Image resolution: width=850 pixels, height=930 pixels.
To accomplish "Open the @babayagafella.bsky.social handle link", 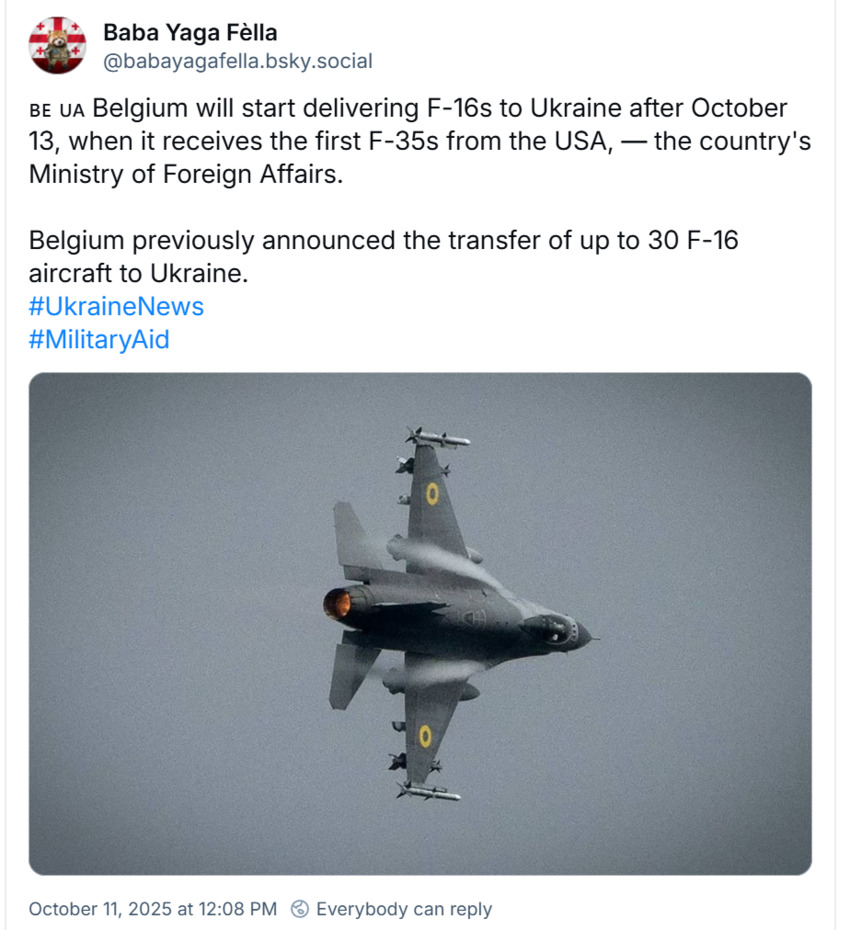I will (237, 61).
